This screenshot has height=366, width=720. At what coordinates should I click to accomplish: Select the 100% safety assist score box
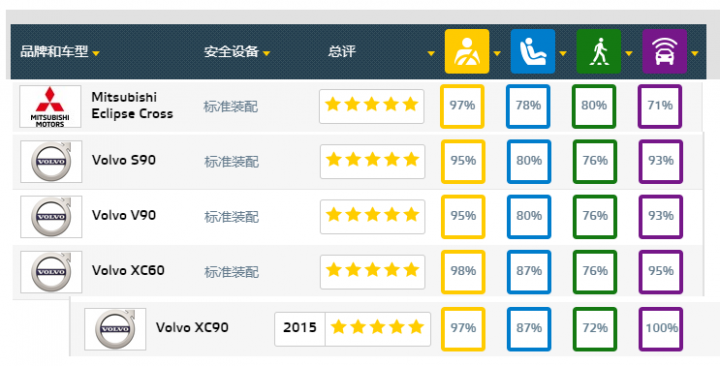tap(661, 329)
